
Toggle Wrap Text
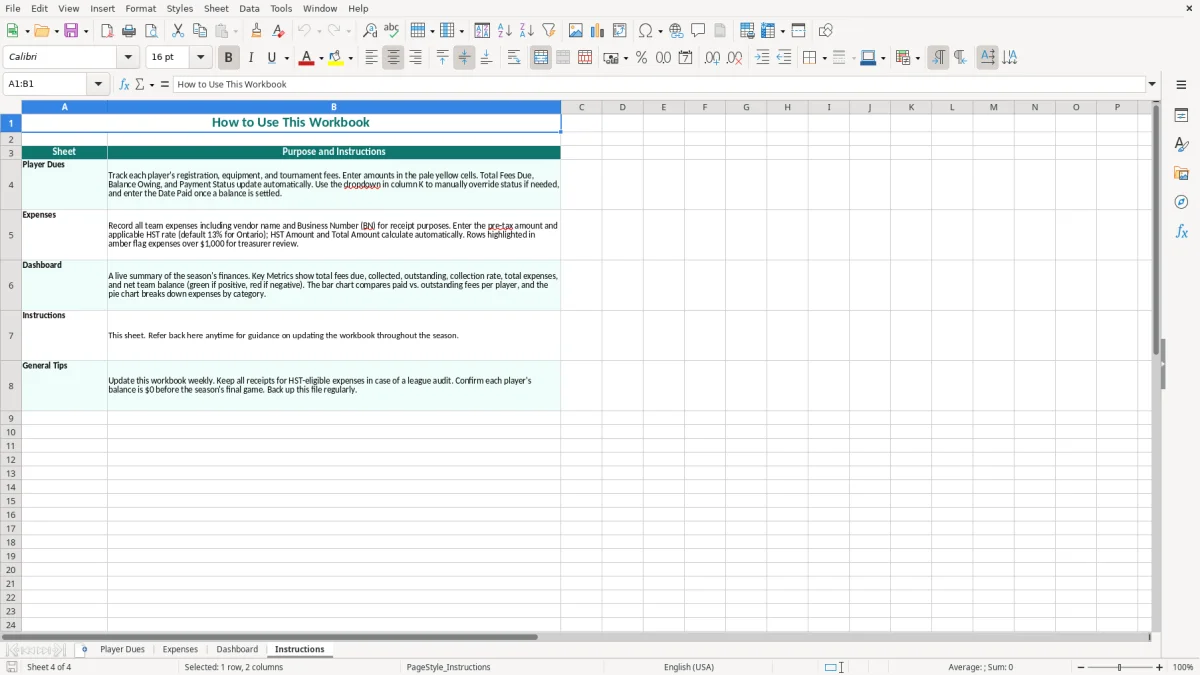[x=514, y=58]
